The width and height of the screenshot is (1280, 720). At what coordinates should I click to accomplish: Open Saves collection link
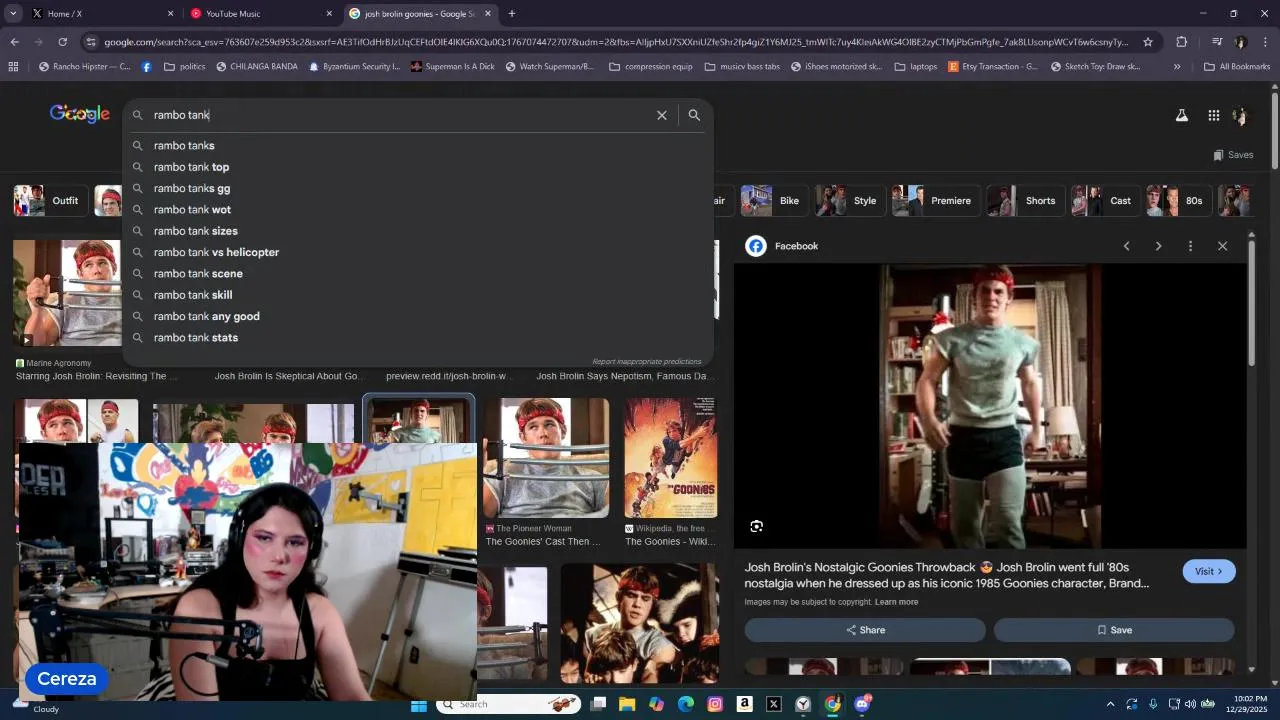point(1233,155)
